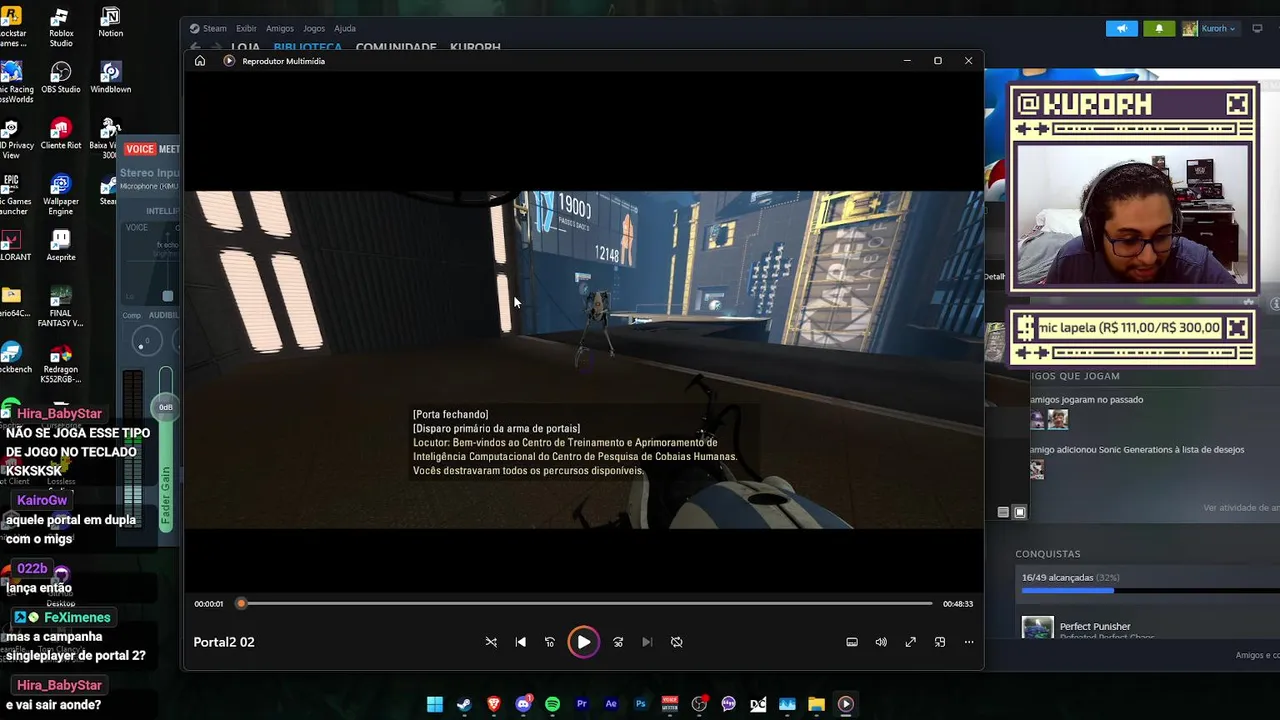Open Steam's green notifications bell
Image resolution: width=1280 pixels, height=720 pixels.
click(x=1159, y=28)
